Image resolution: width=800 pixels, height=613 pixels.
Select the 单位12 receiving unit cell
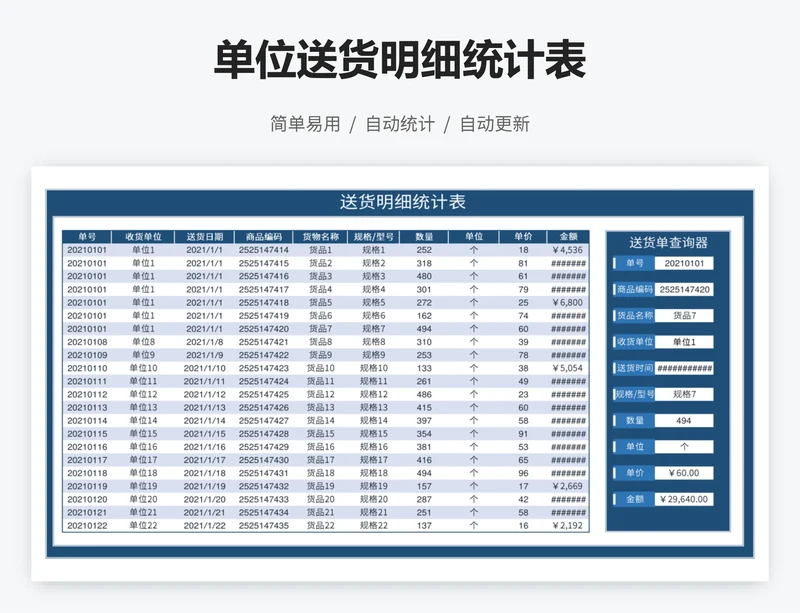click(x=143, y=395)
